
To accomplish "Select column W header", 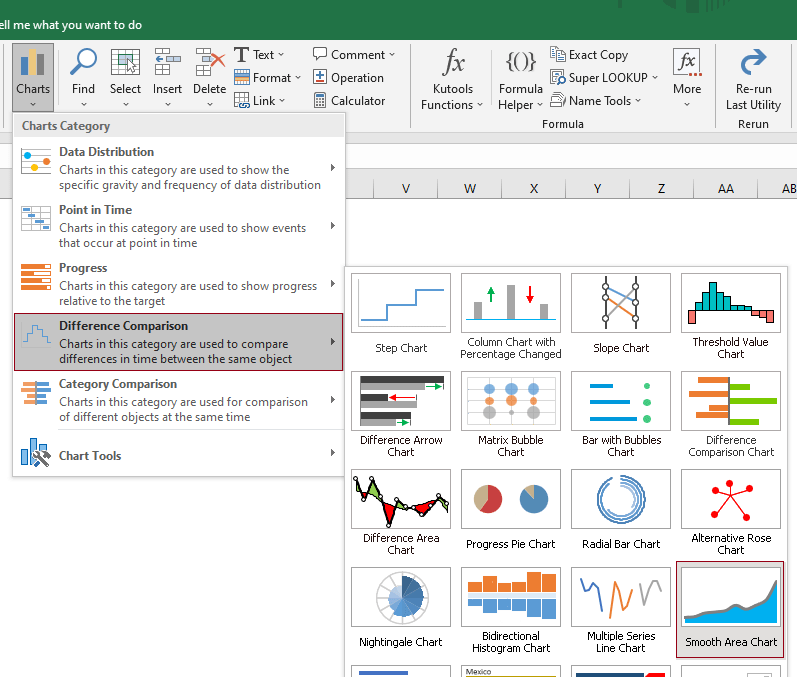I will click(469, 189).
